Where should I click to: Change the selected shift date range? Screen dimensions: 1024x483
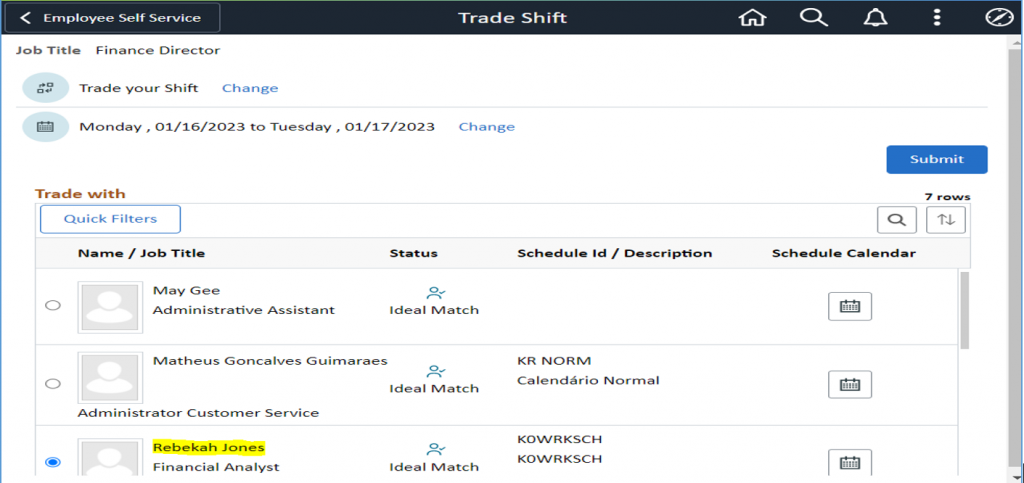click(487, 127)
